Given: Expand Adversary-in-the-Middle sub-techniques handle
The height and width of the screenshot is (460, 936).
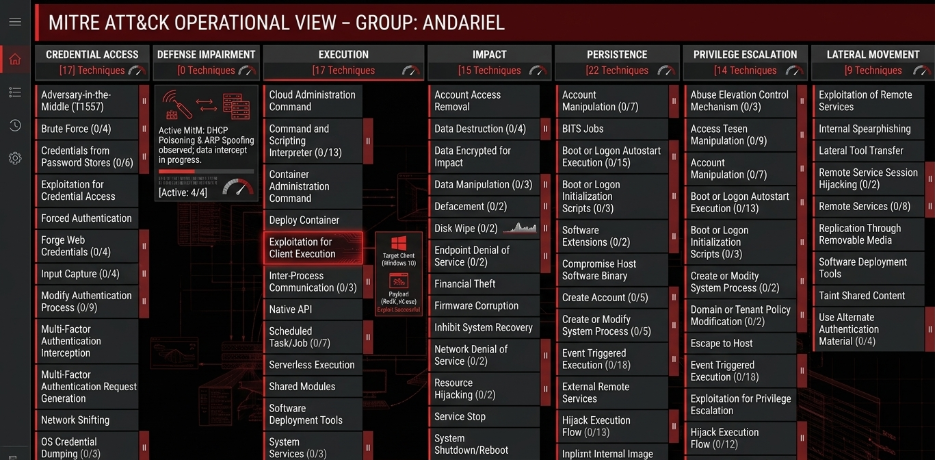Looking at the screenshot, I should click(x=144, y=101).
